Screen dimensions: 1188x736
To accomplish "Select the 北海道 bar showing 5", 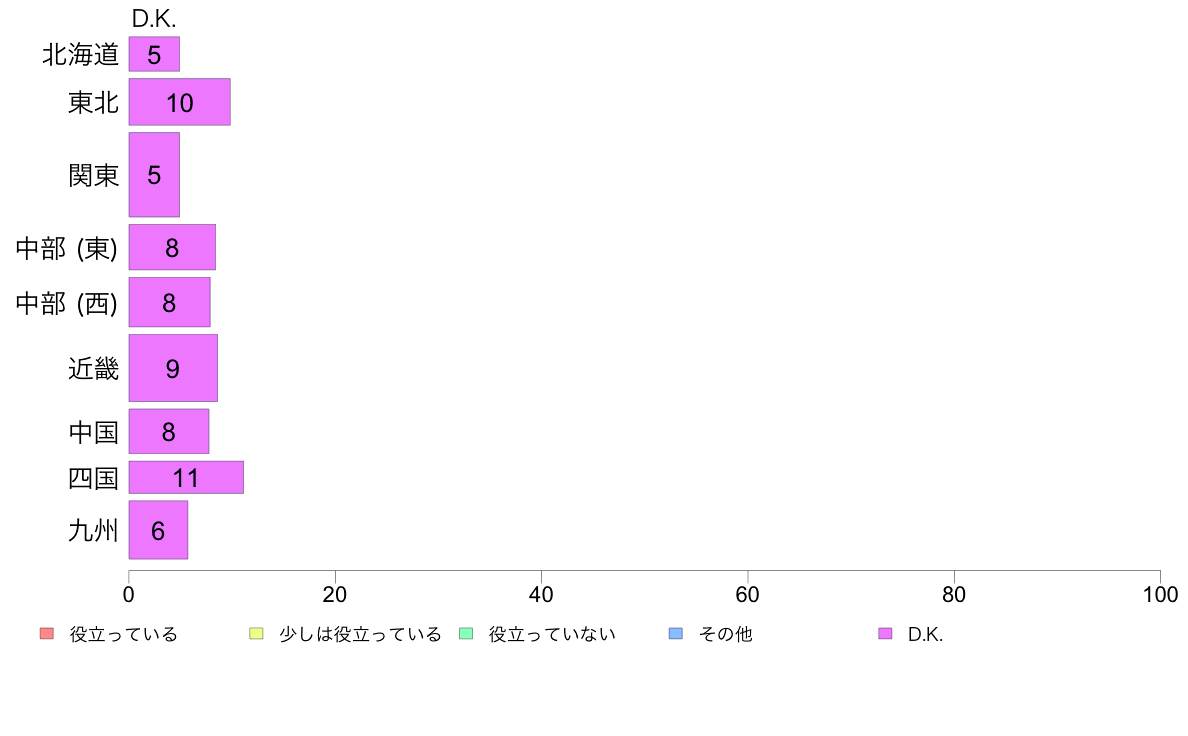I will tap(154, 54).
